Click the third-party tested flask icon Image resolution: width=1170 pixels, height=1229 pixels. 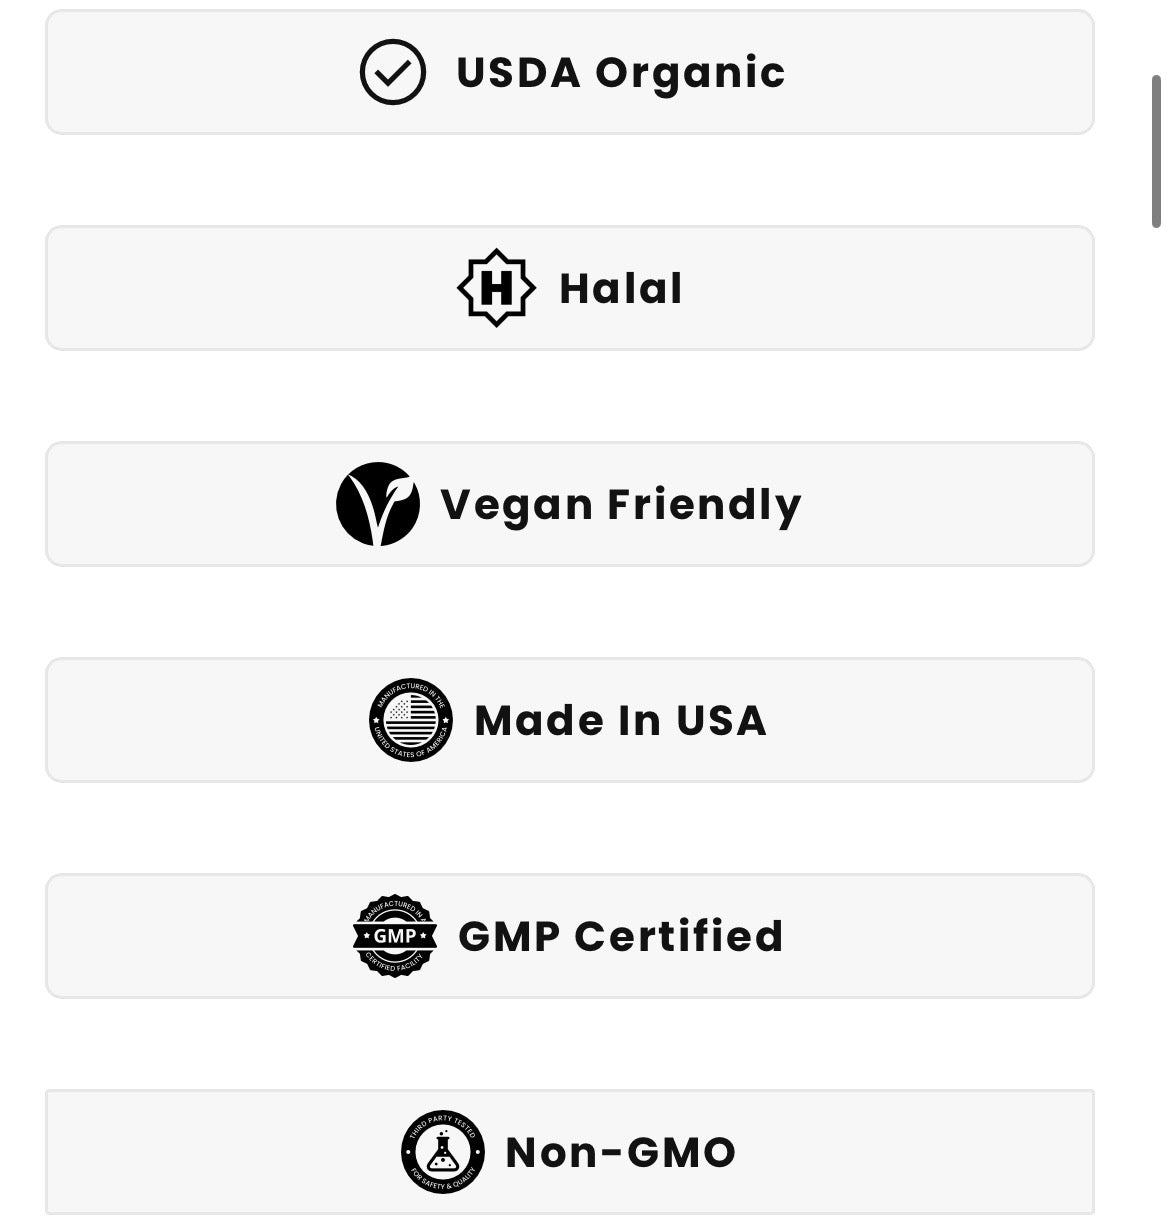point(442,1152)
